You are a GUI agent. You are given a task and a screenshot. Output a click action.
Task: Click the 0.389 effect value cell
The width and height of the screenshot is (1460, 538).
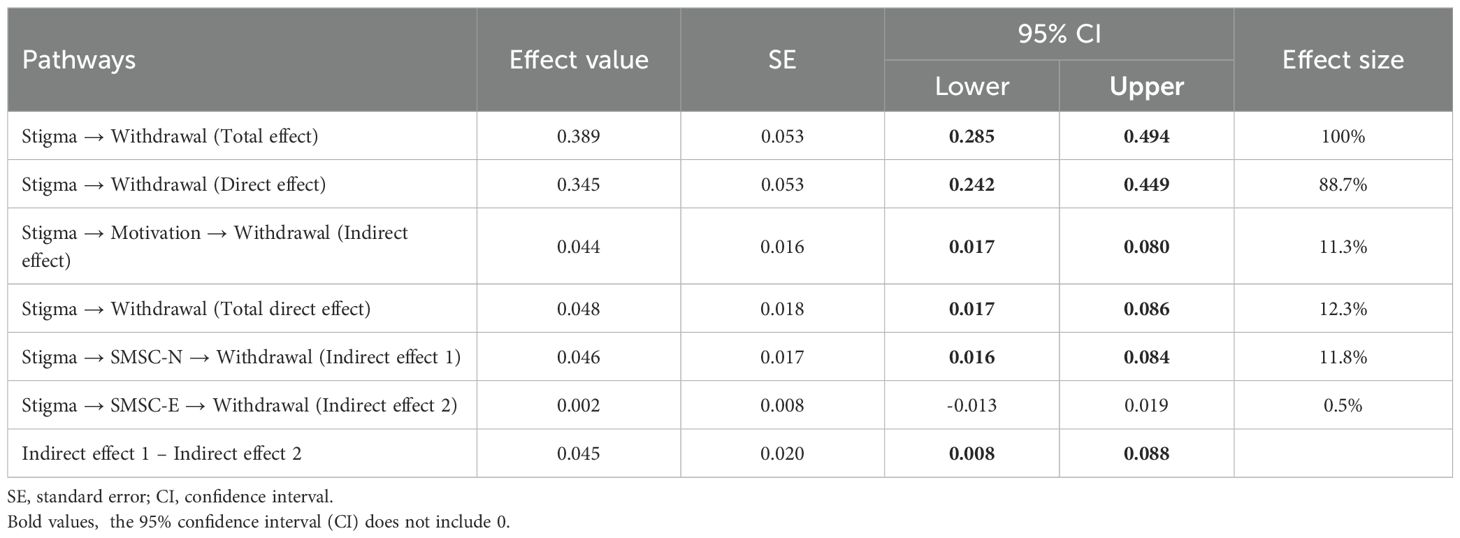point(579,137)
